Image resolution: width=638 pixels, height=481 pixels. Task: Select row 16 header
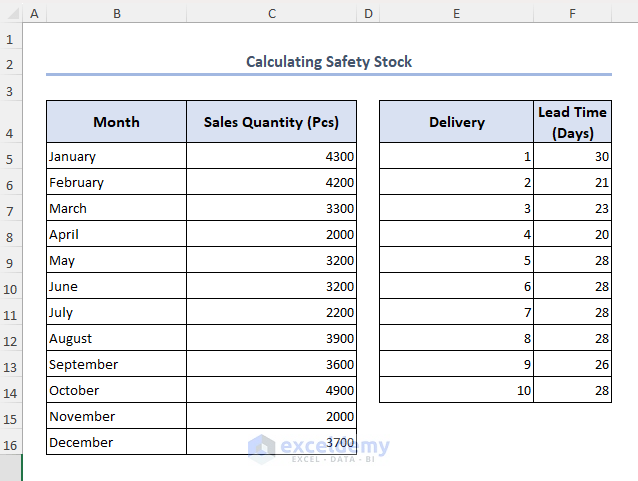[x=11, y=443]
